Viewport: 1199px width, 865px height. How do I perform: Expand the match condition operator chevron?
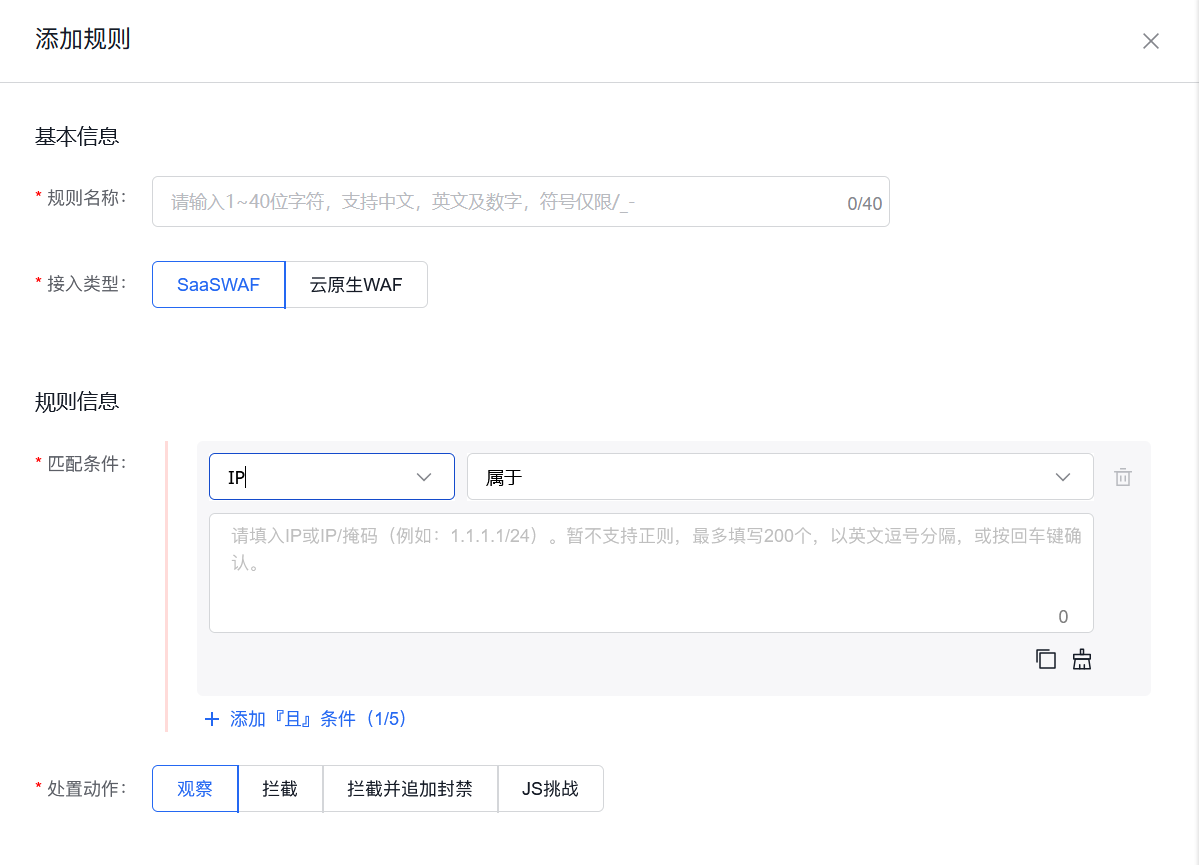(x=1063, y=477)
